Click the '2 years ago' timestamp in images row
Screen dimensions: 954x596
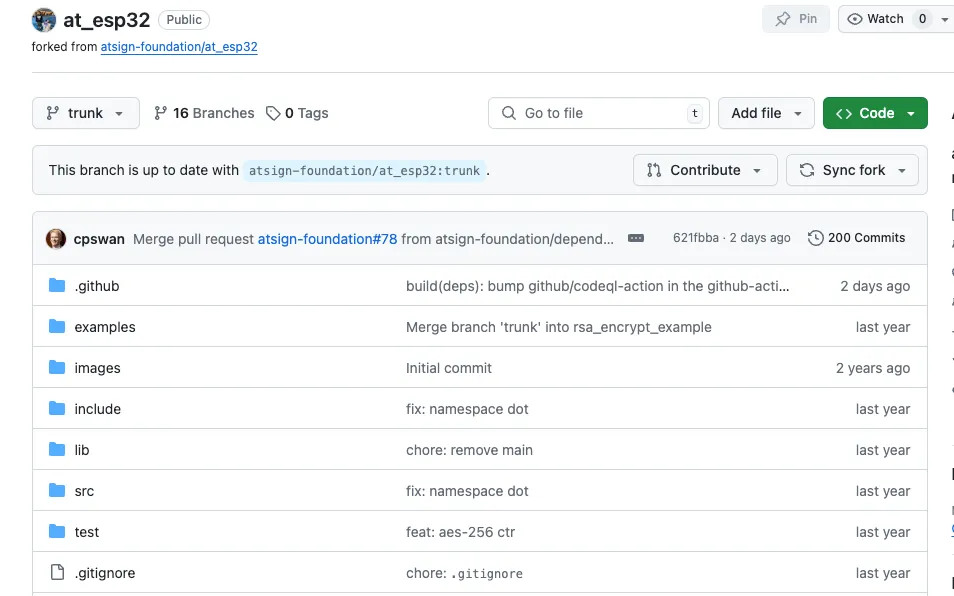point(872,369)
